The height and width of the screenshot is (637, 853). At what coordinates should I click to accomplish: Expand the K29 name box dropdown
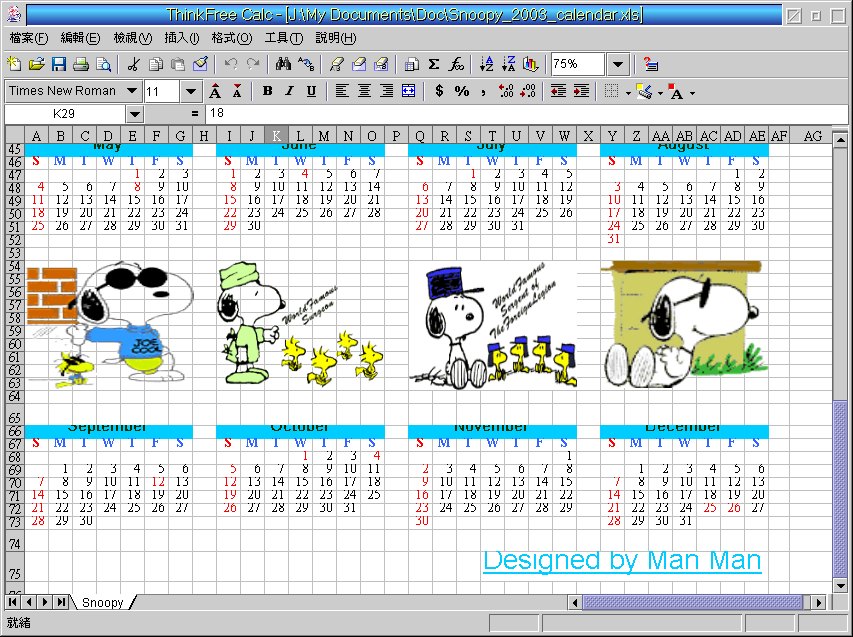pos(134,114)
